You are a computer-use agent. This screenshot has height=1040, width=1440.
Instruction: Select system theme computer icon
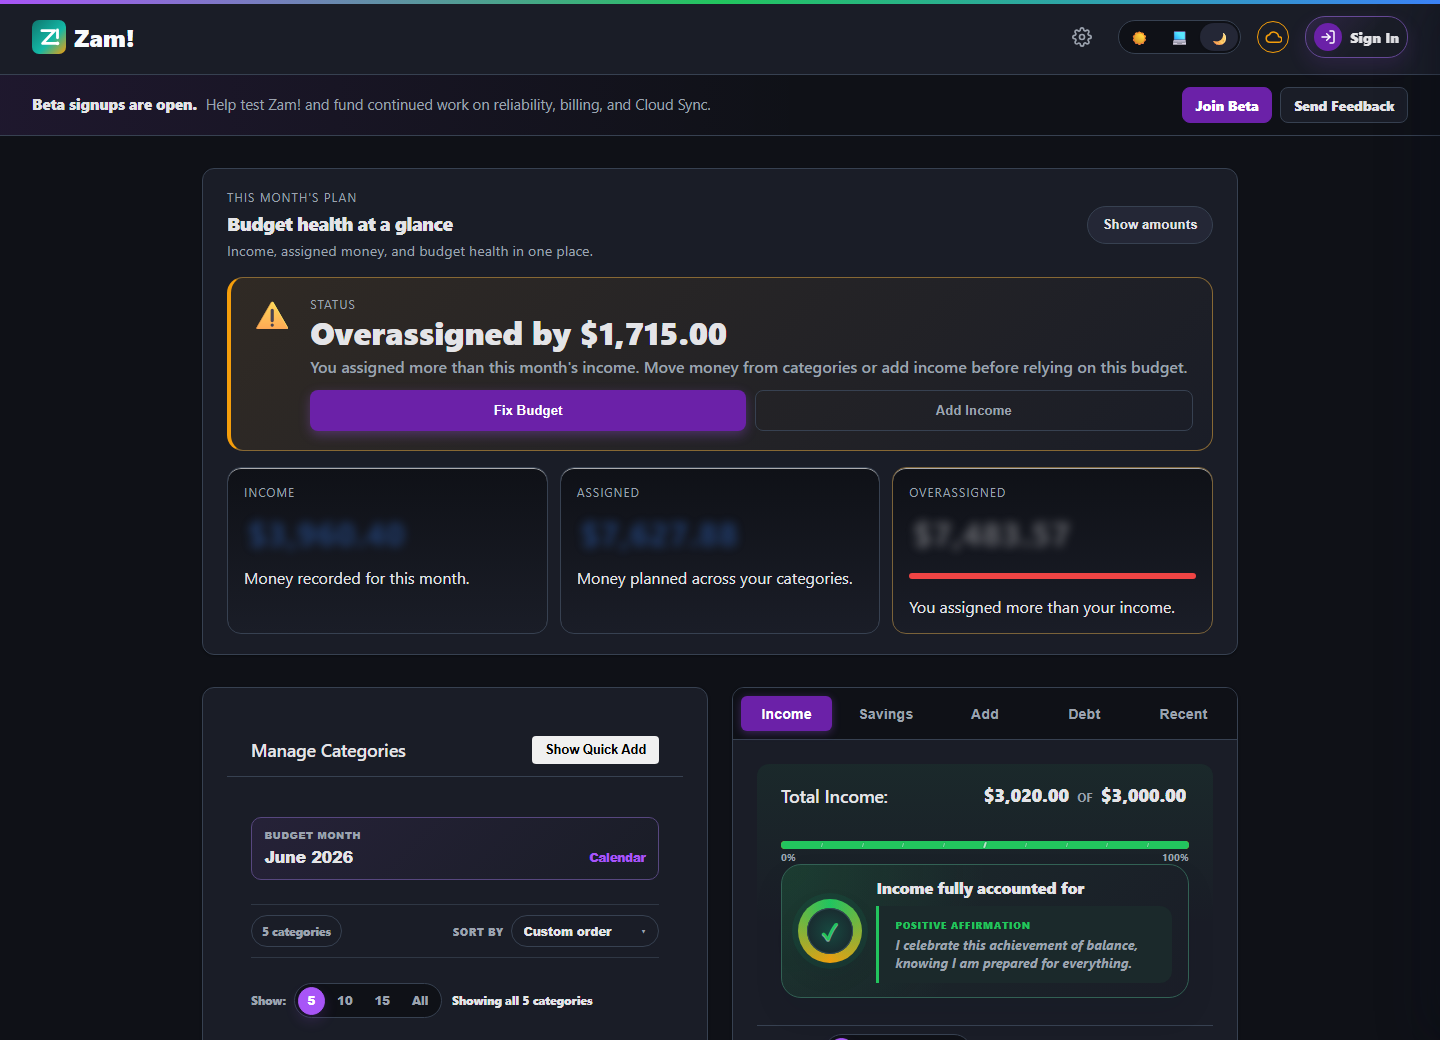(1179, 38)
